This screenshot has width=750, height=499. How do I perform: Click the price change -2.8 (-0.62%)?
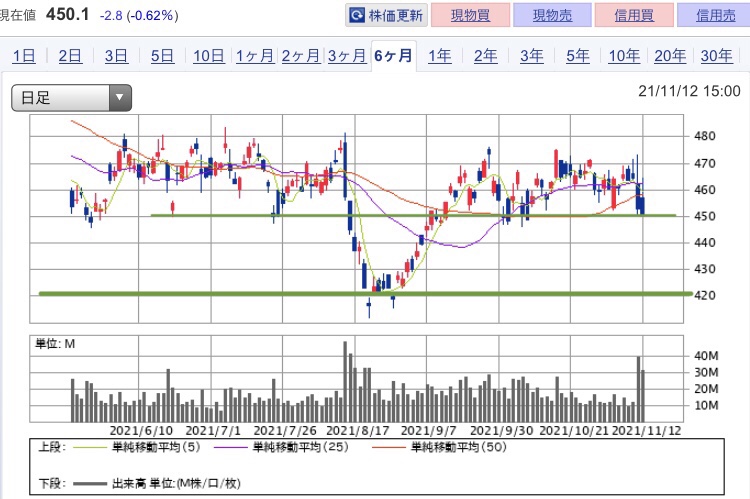[139, 16]
